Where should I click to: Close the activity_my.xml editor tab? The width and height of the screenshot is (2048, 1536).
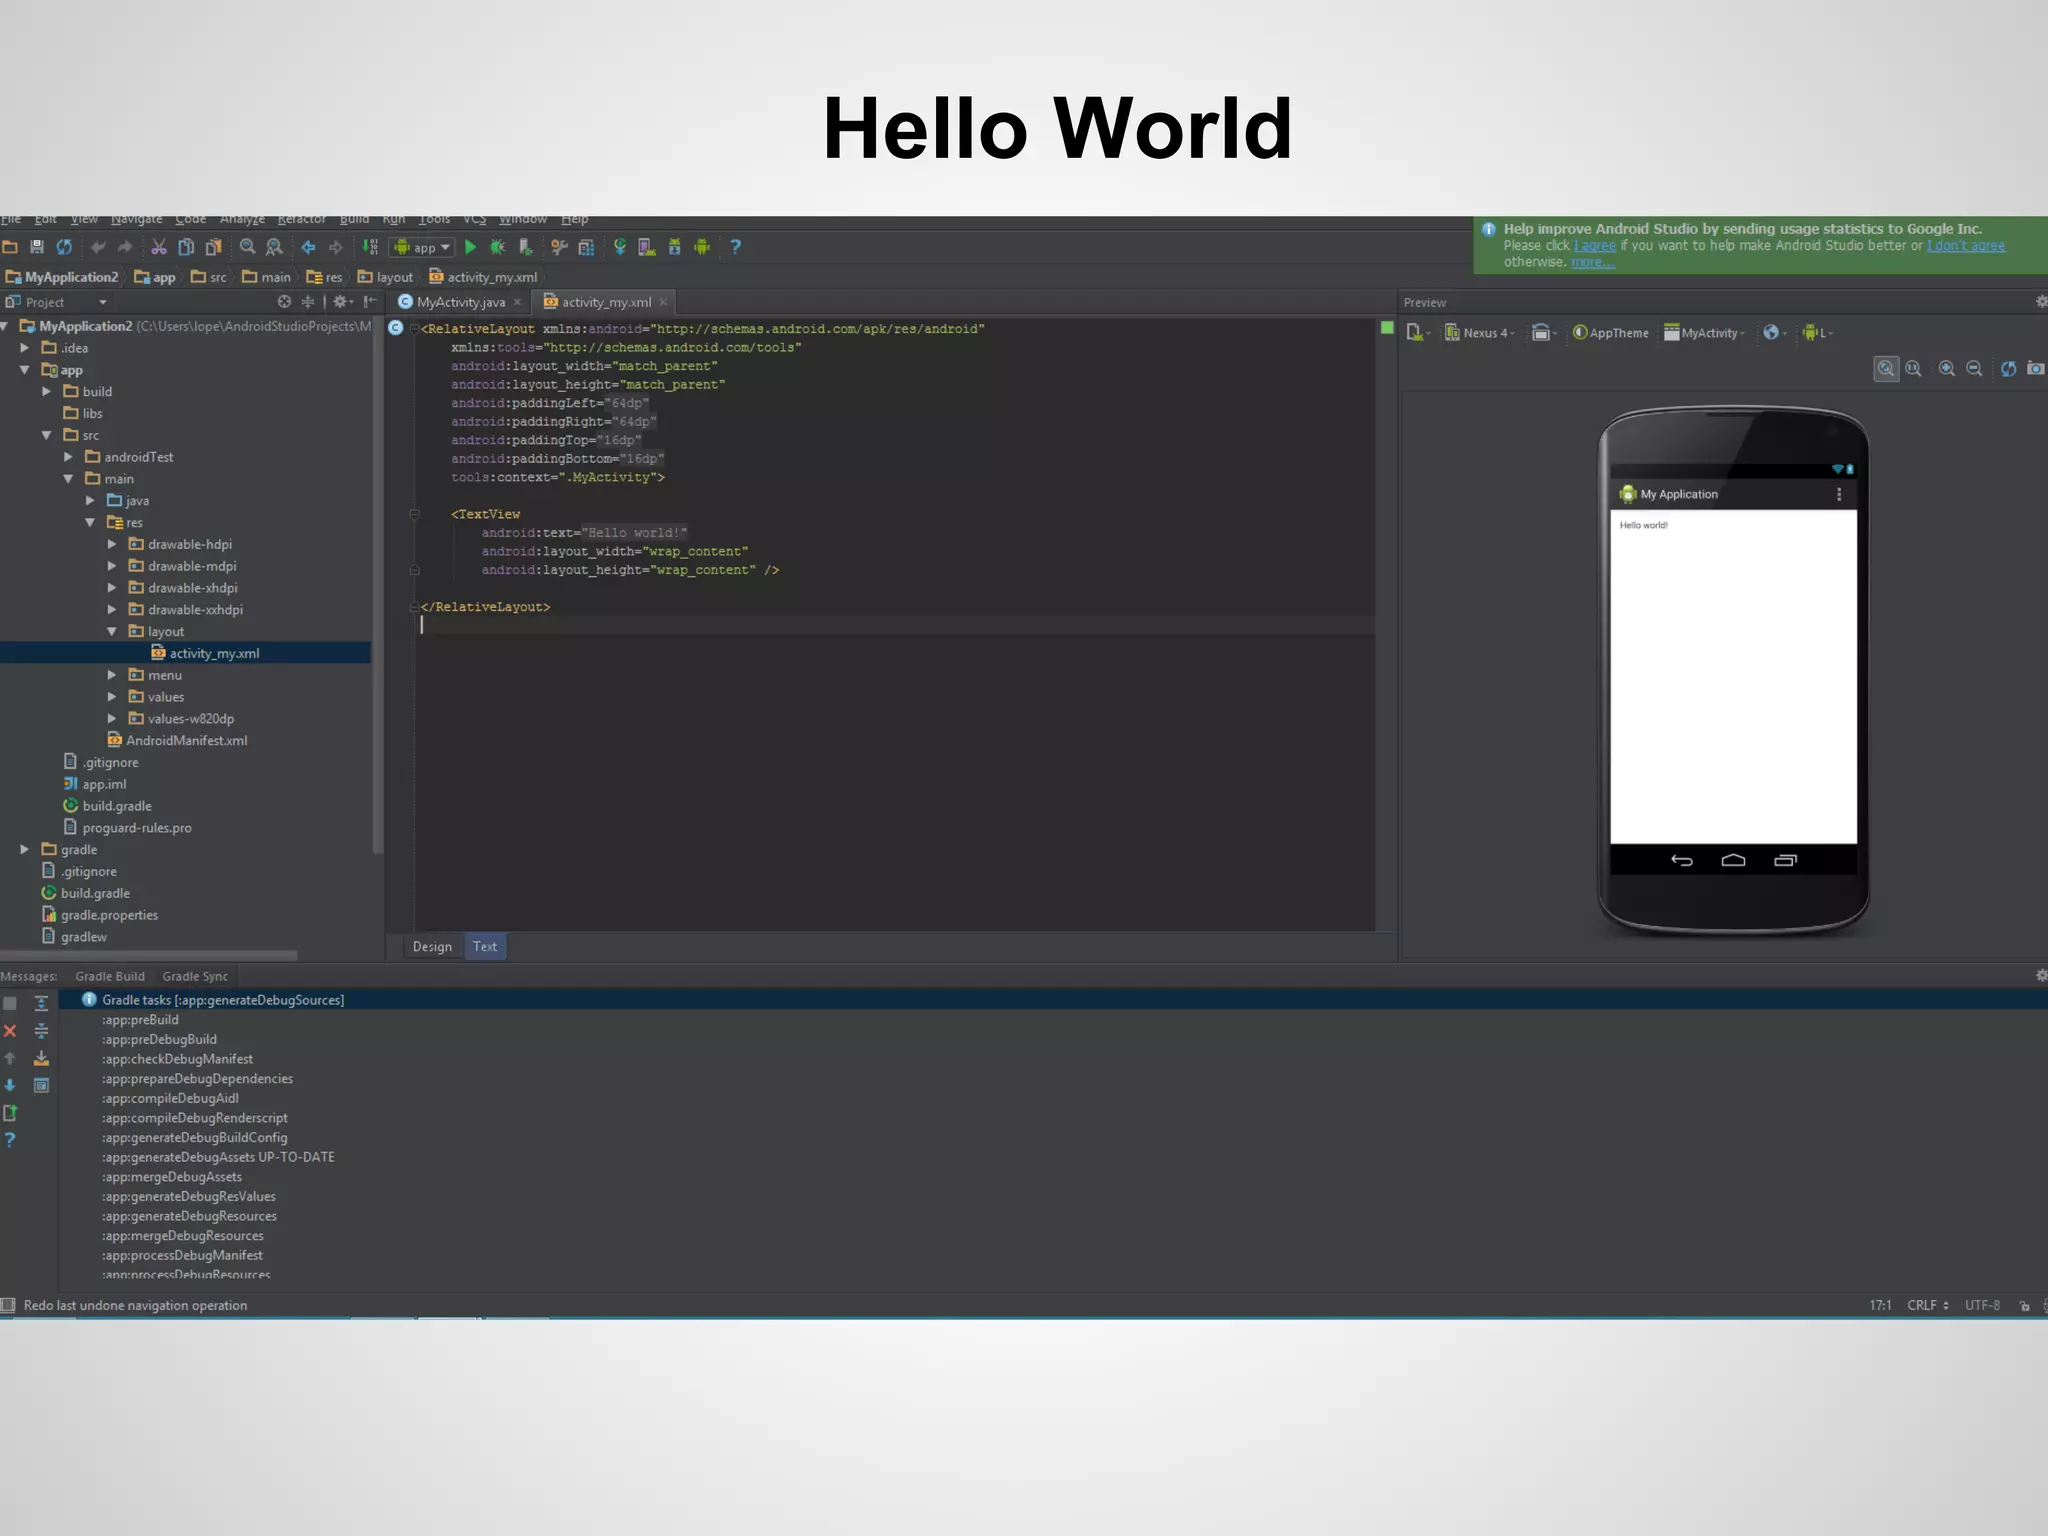click(663, 302)
